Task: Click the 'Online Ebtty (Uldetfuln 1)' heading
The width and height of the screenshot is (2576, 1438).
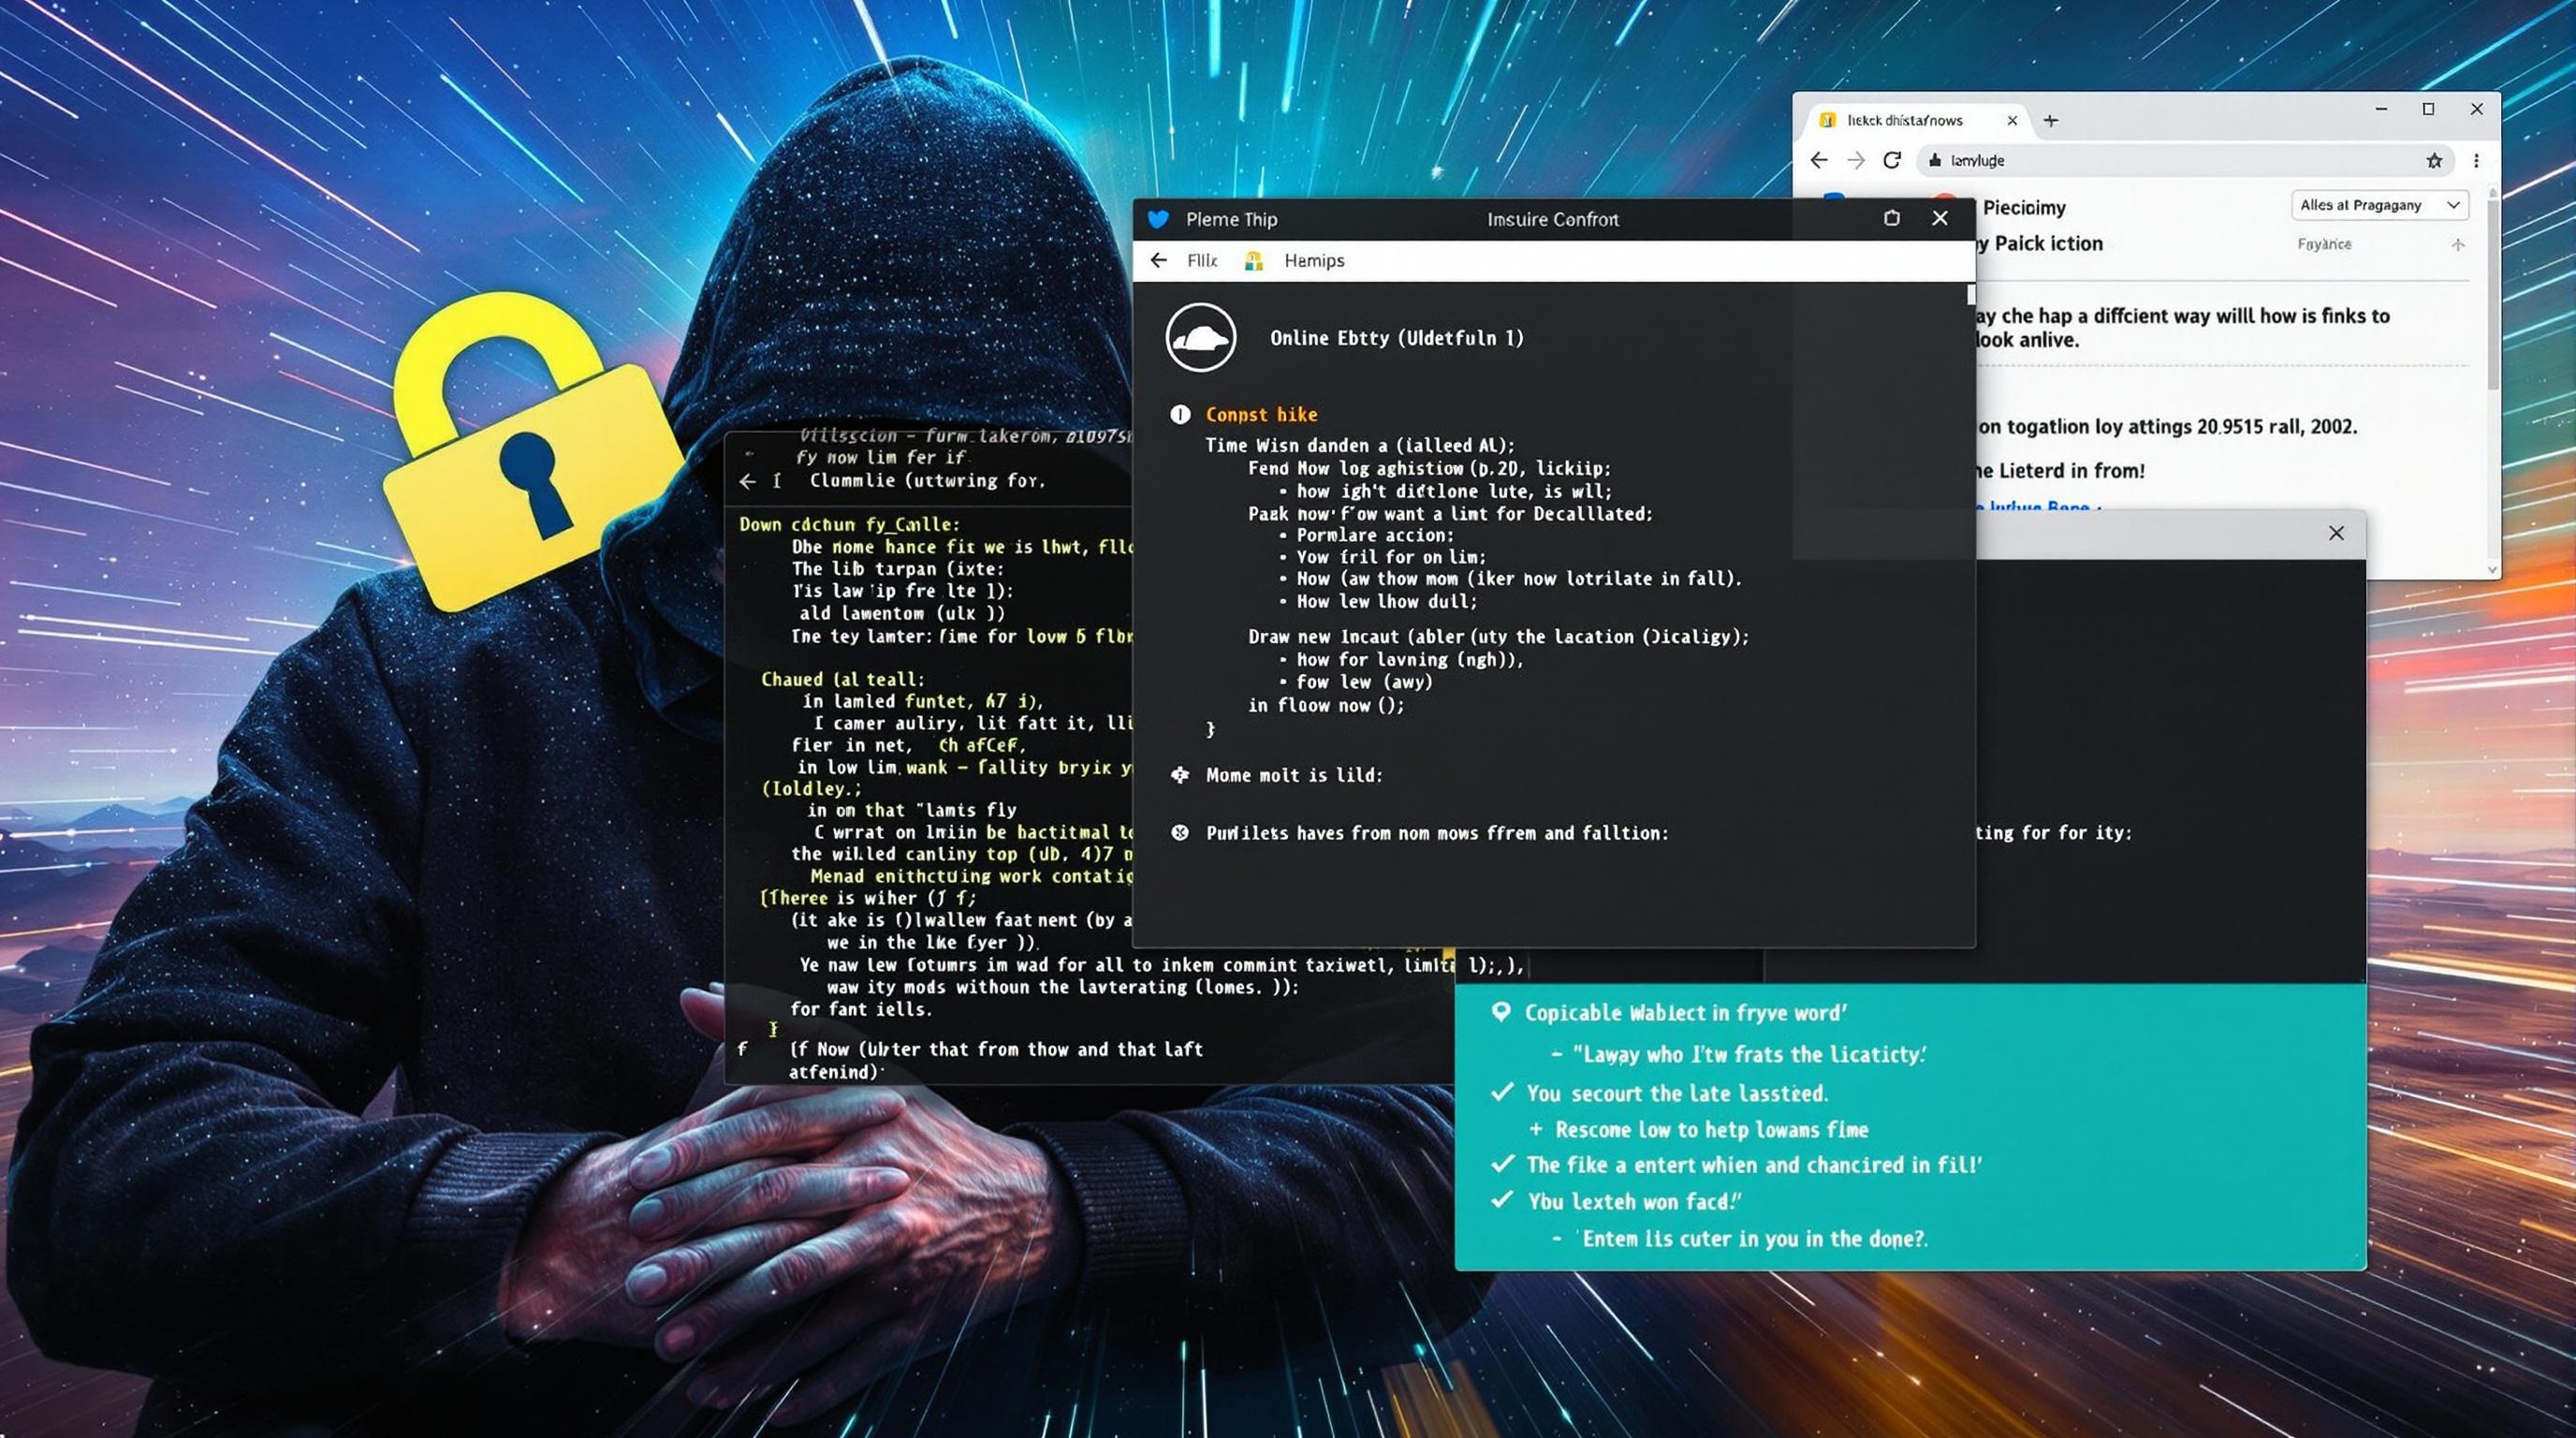Action: 1397,338
